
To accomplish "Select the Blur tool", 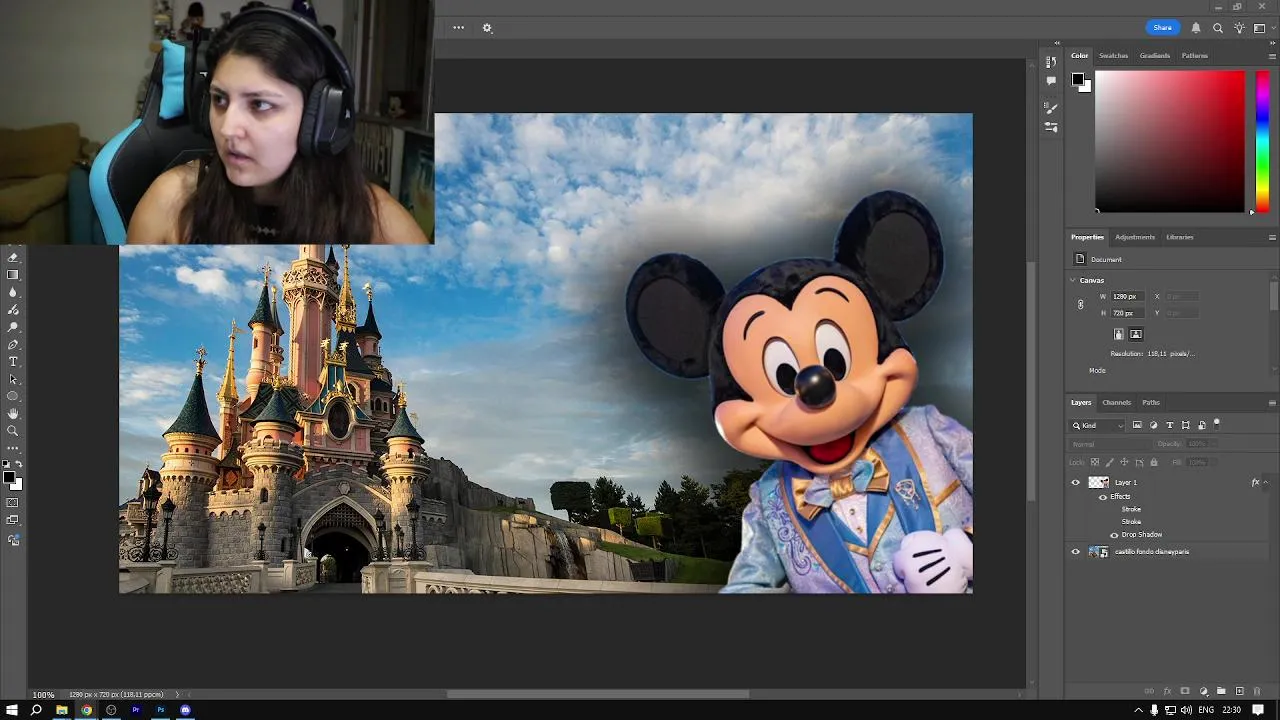I will 13,292.
